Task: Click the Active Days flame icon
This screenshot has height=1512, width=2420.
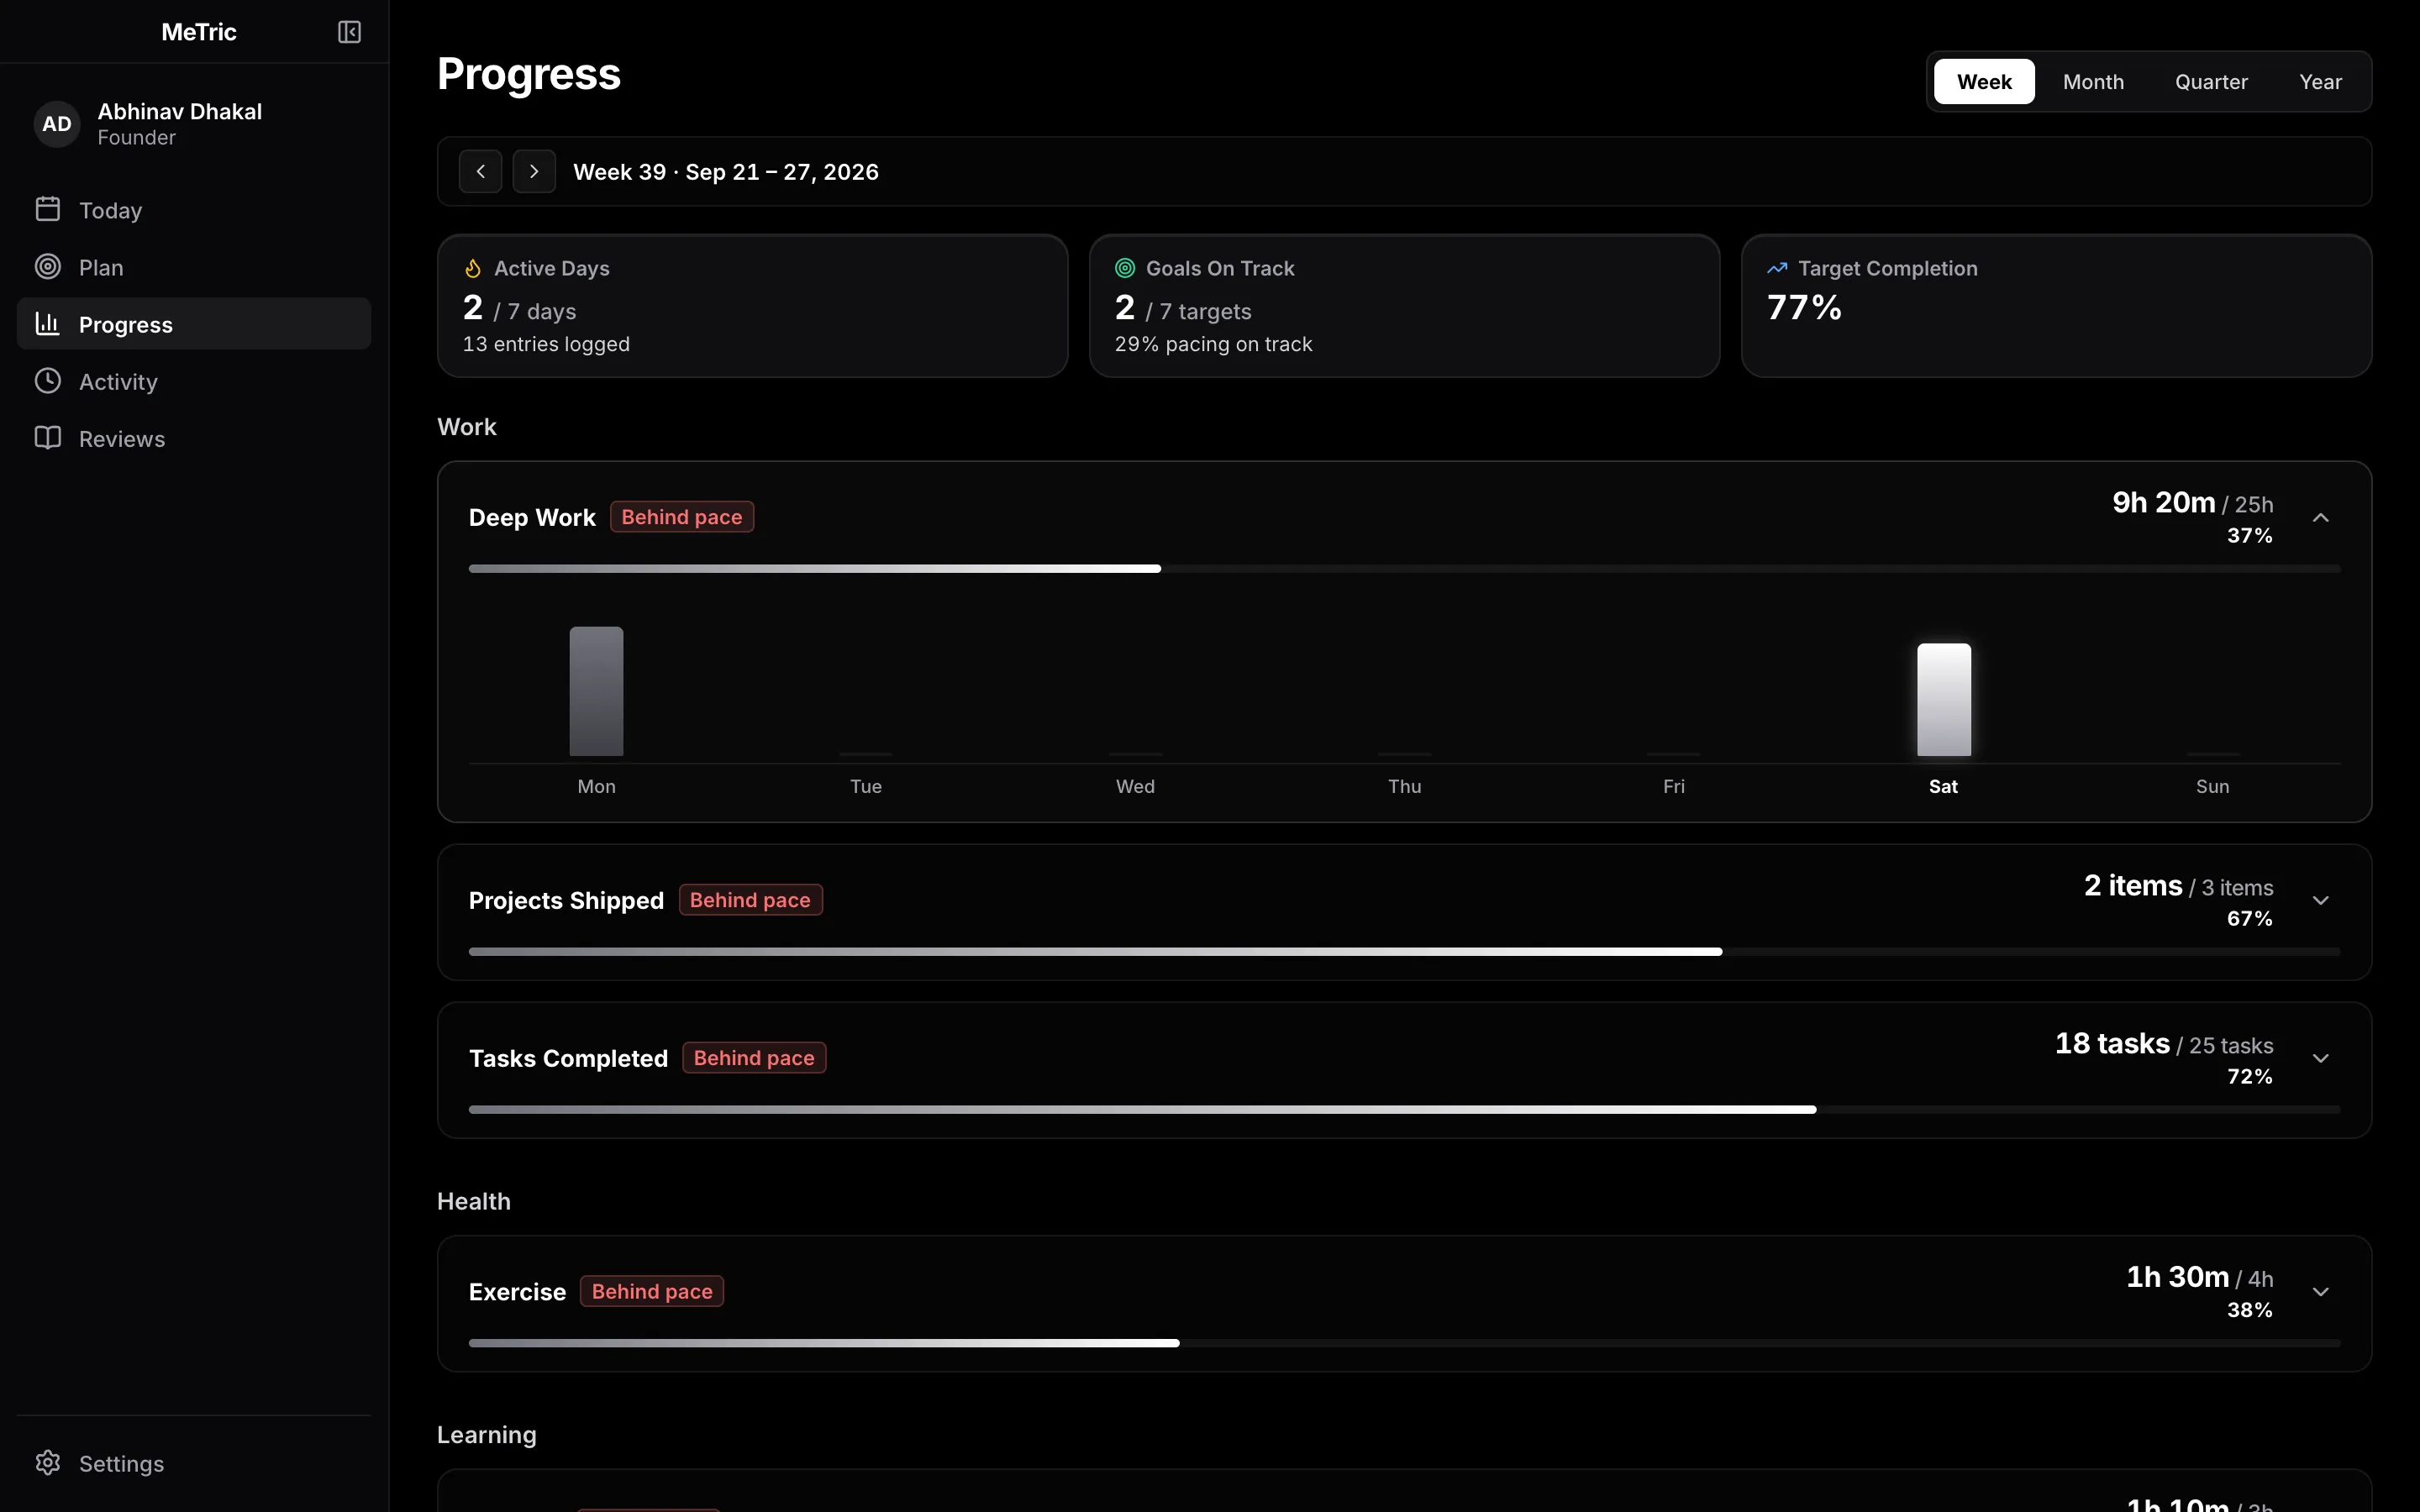Action: point(473,268)
